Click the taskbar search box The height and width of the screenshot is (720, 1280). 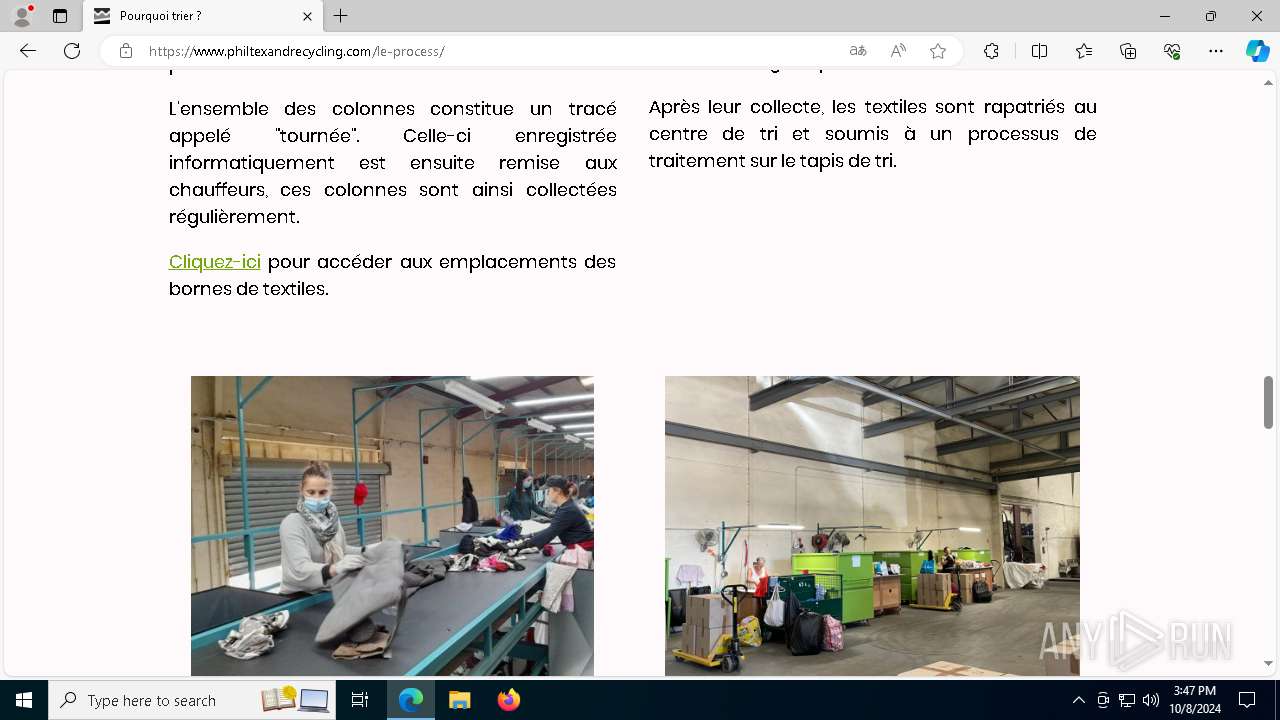193,700
